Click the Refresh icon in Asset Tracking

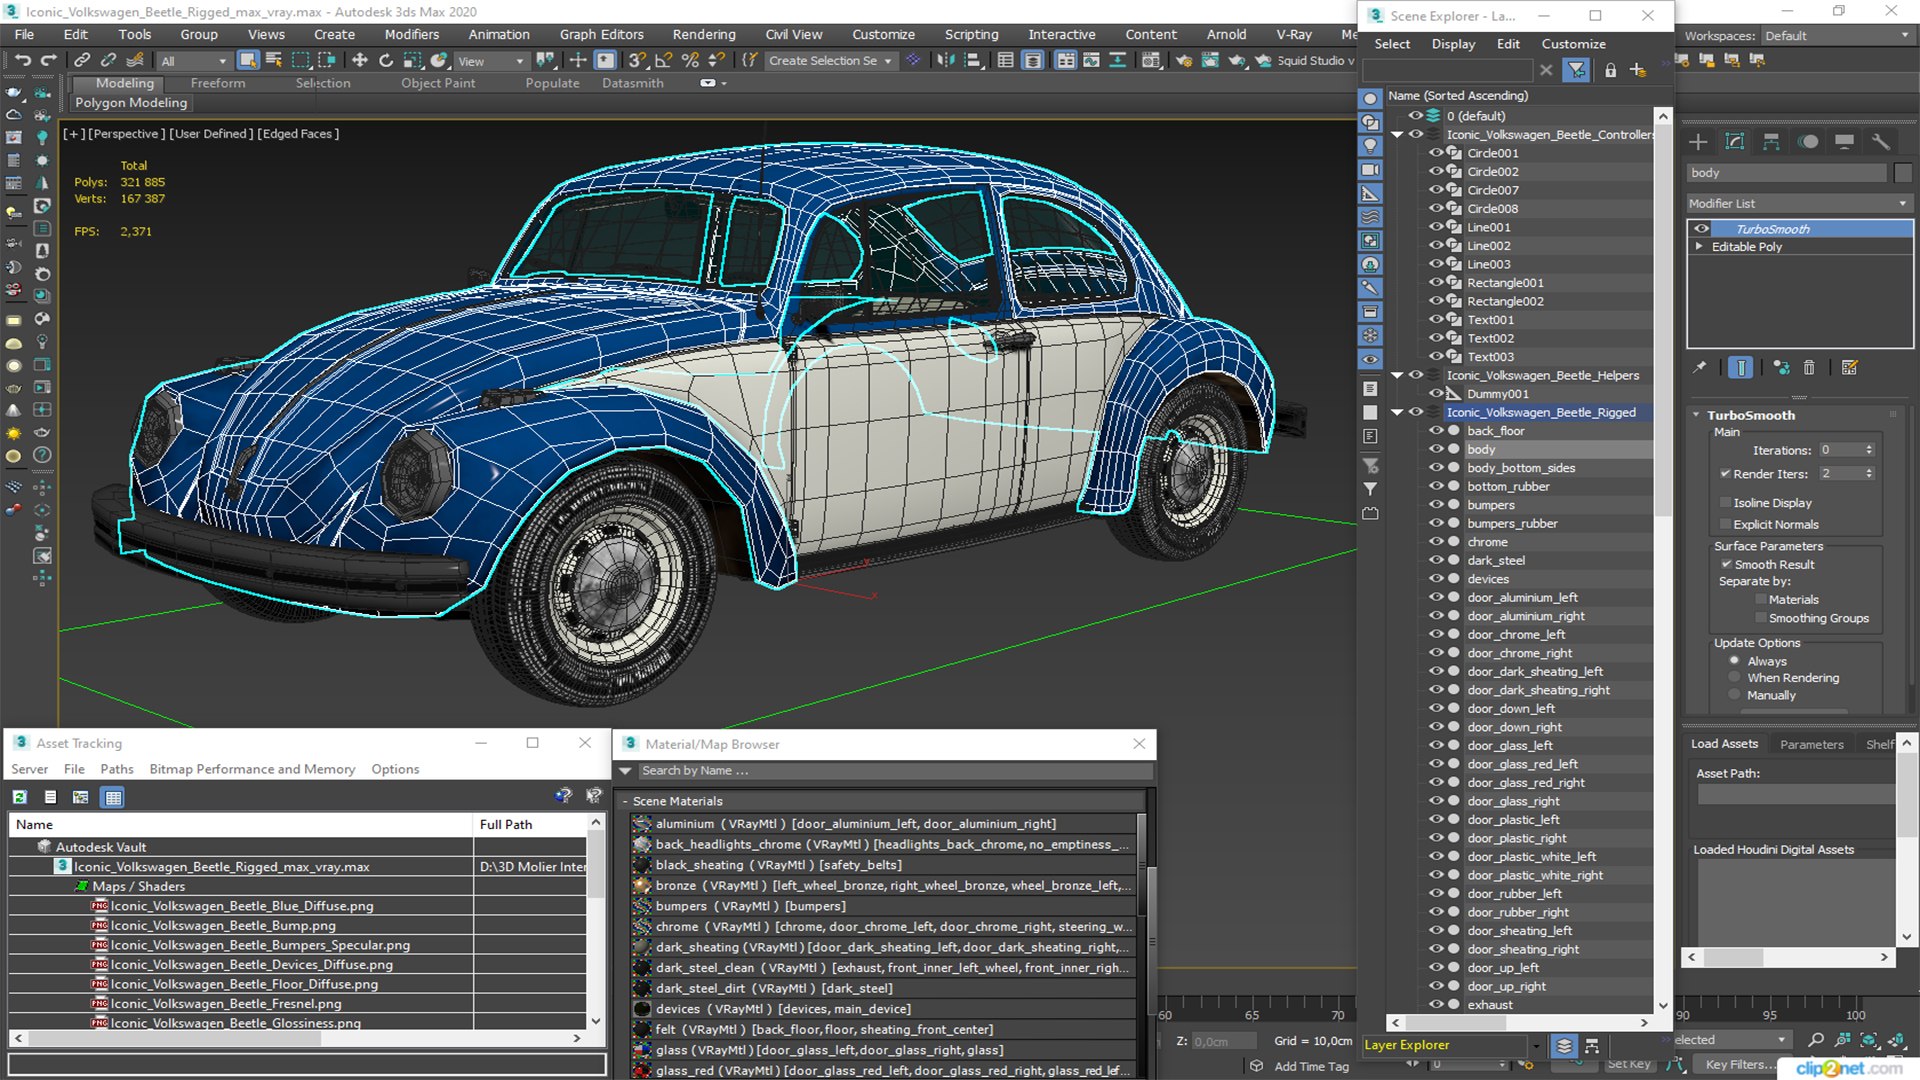tap(20, 797)
